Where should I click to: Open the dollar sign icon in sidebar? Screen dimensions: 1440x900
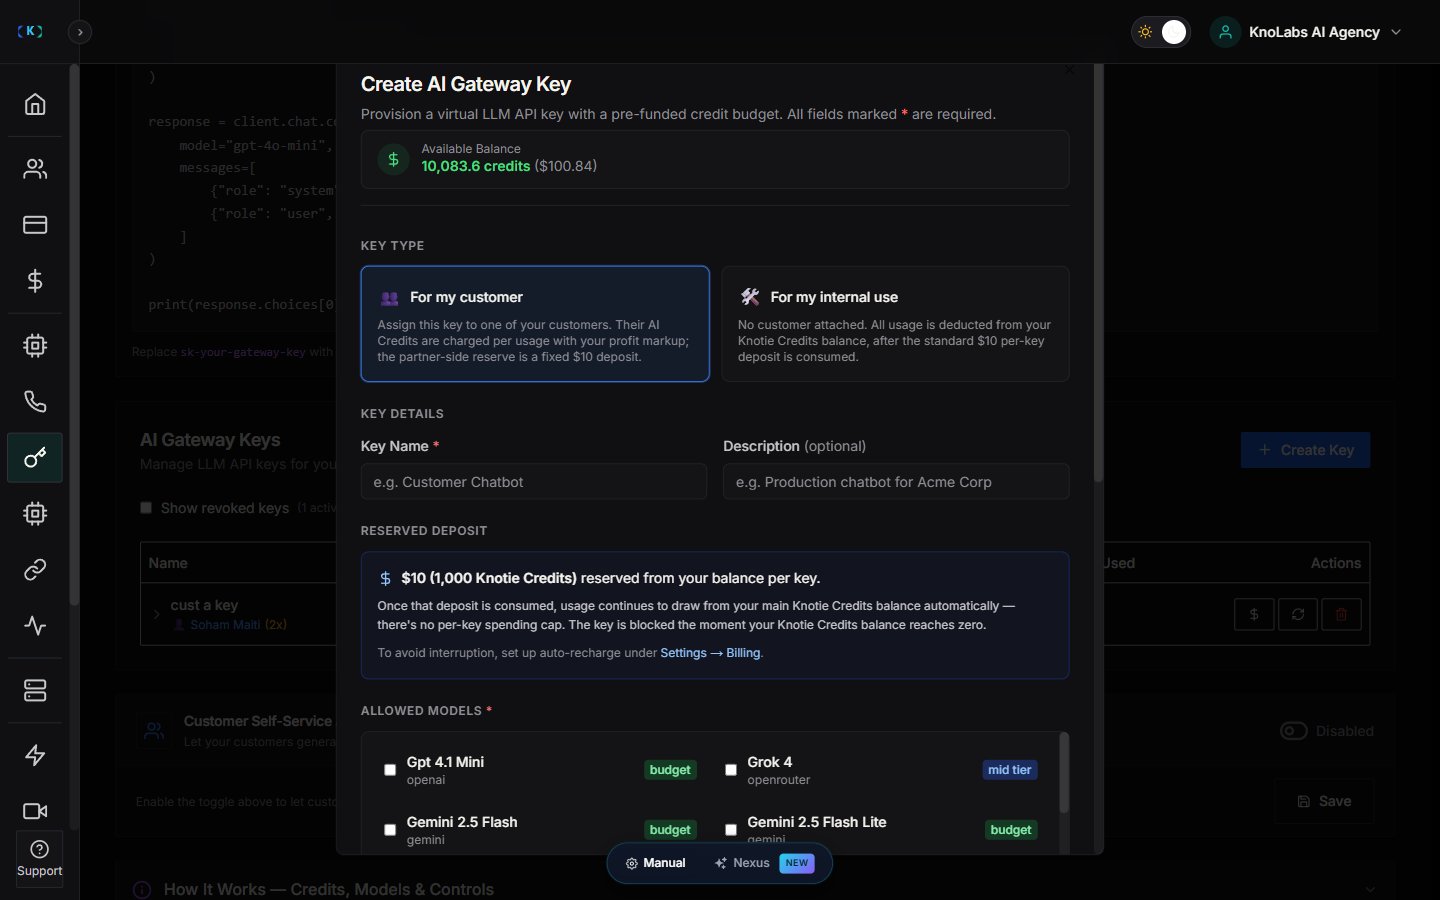(35, 281)
